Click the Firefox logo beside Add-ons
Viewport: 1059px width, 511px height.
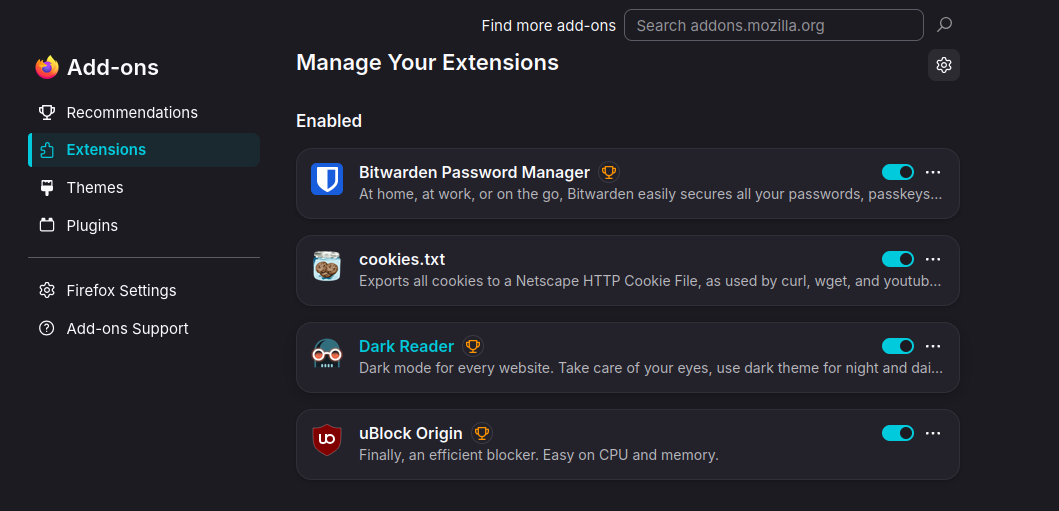47,68
